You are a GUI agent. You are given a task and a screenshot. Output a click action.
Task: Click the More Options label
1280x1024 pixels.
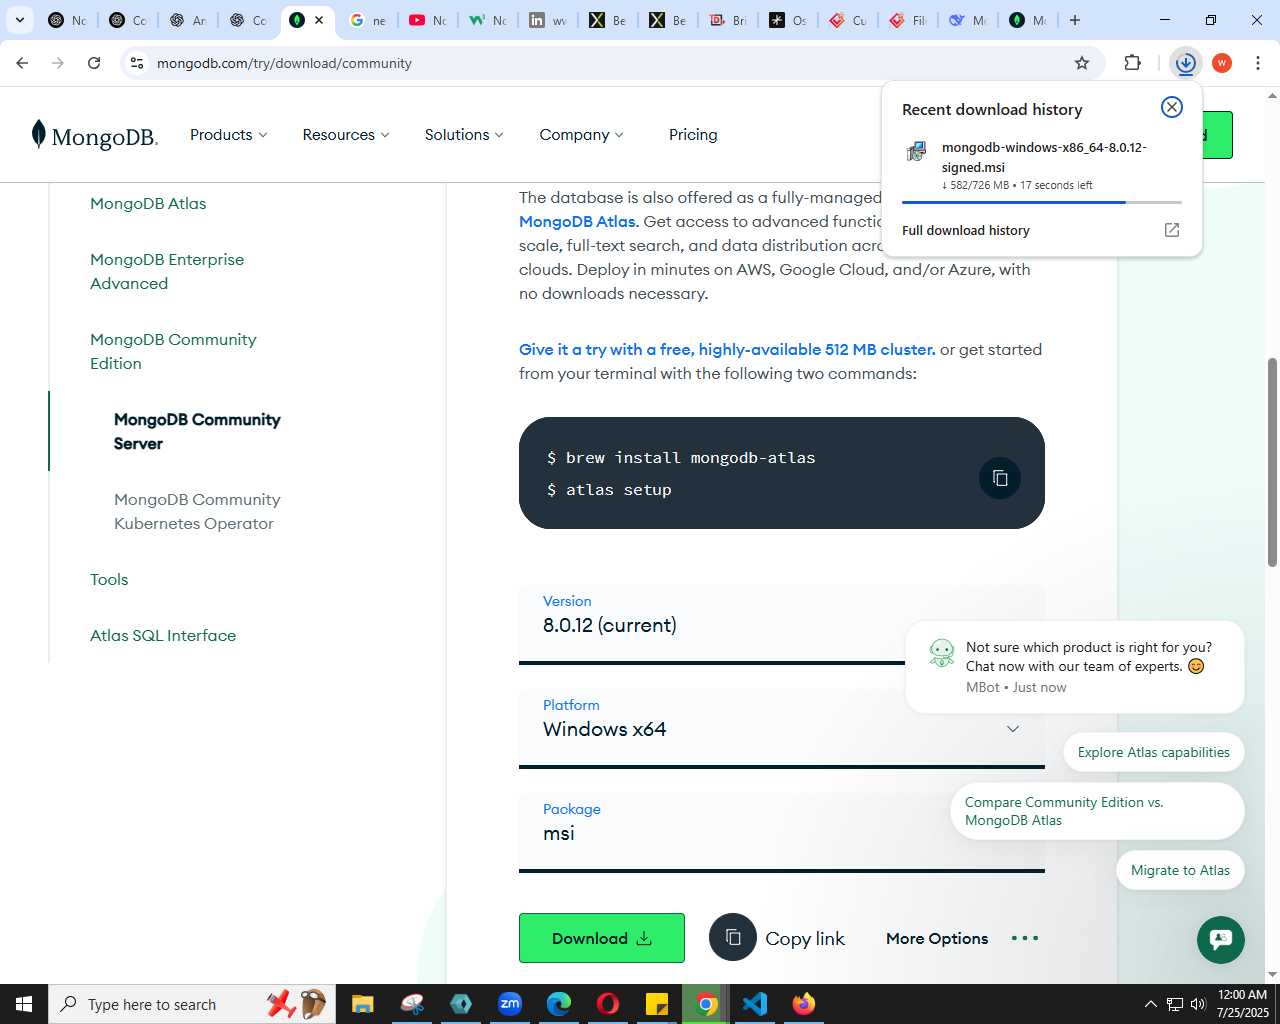pos(937,938)
